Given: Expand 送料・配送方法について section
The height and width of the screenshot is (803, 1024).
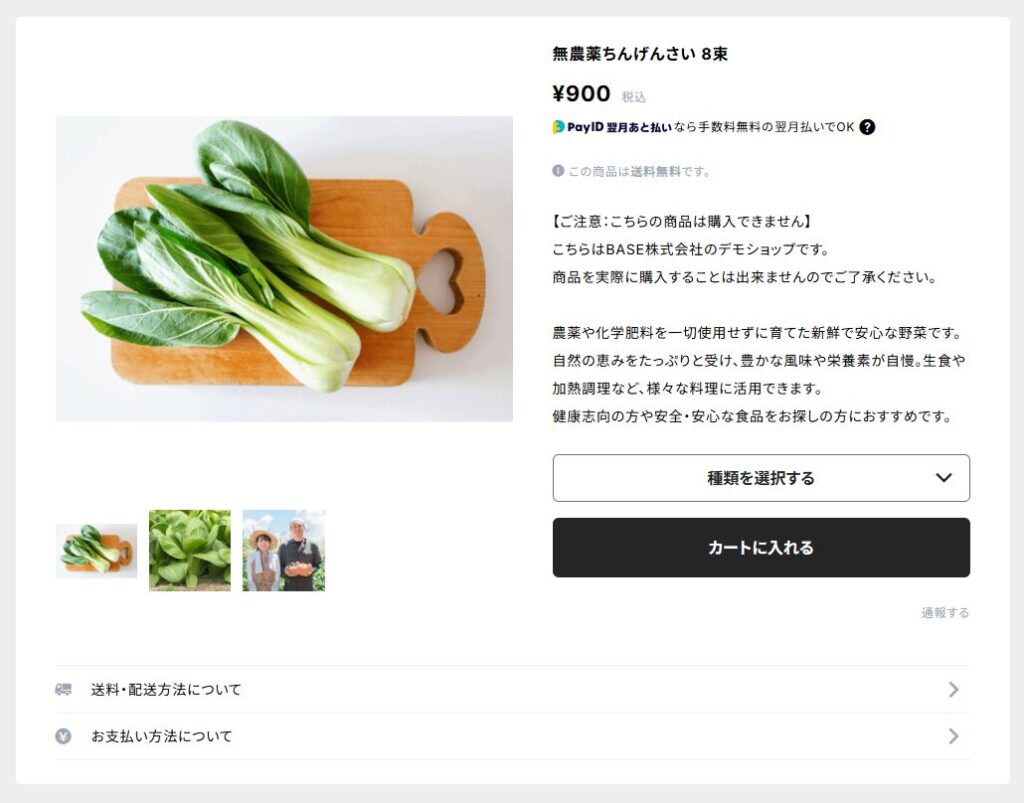Looking at the screenshot, I should 513,689.
